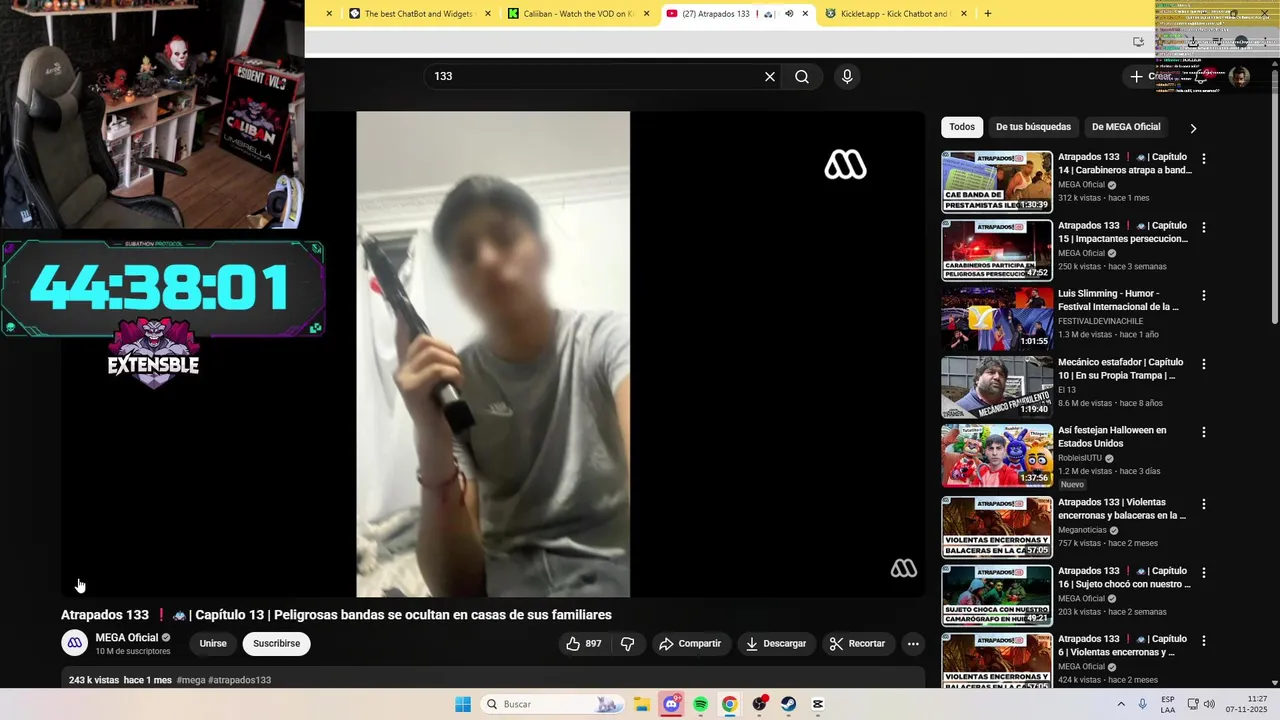
Task: Click the Unirse membership button
Action: 213,644
